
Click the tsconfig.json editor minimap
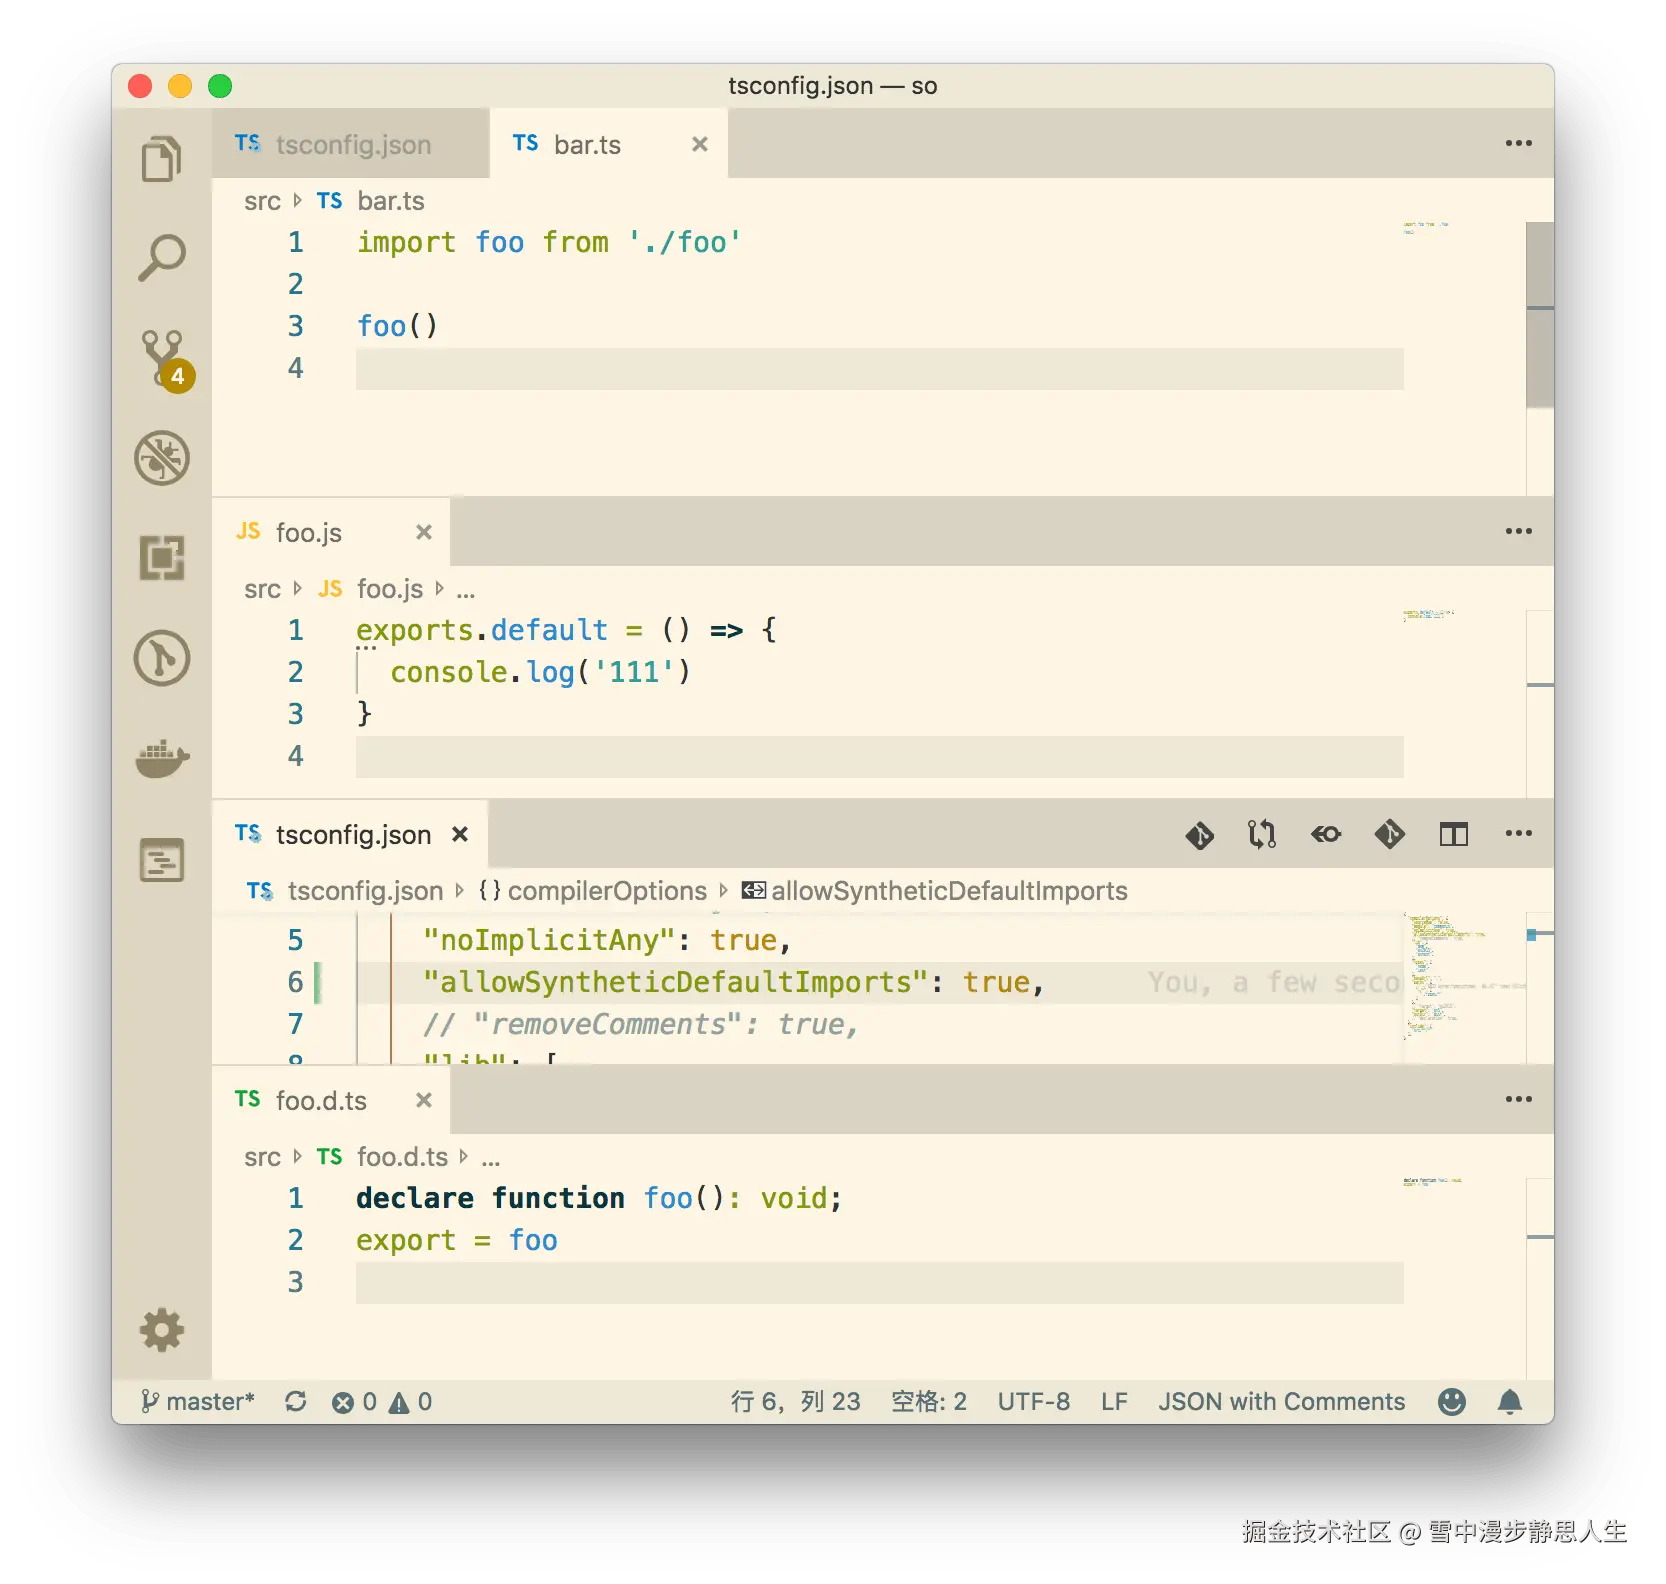[x=1462, y=975]
